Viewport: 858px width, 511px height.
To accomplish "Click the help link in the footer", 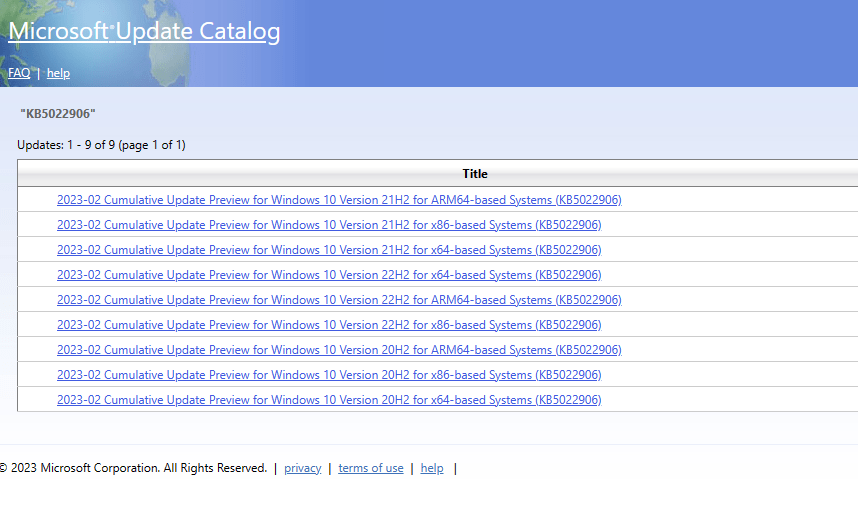I will (432, 468).
